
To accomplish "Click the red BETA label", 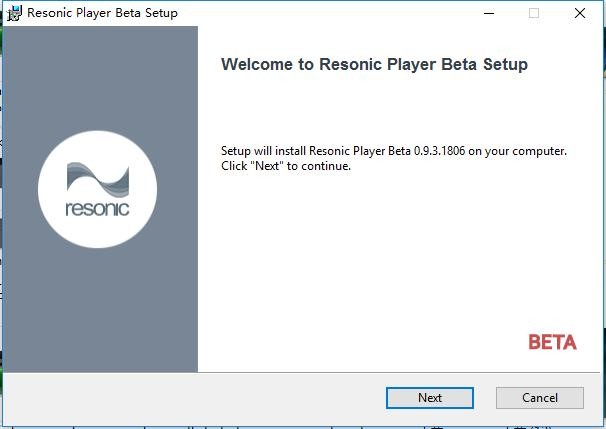I will pyautogui.click(x=552, y=342).
